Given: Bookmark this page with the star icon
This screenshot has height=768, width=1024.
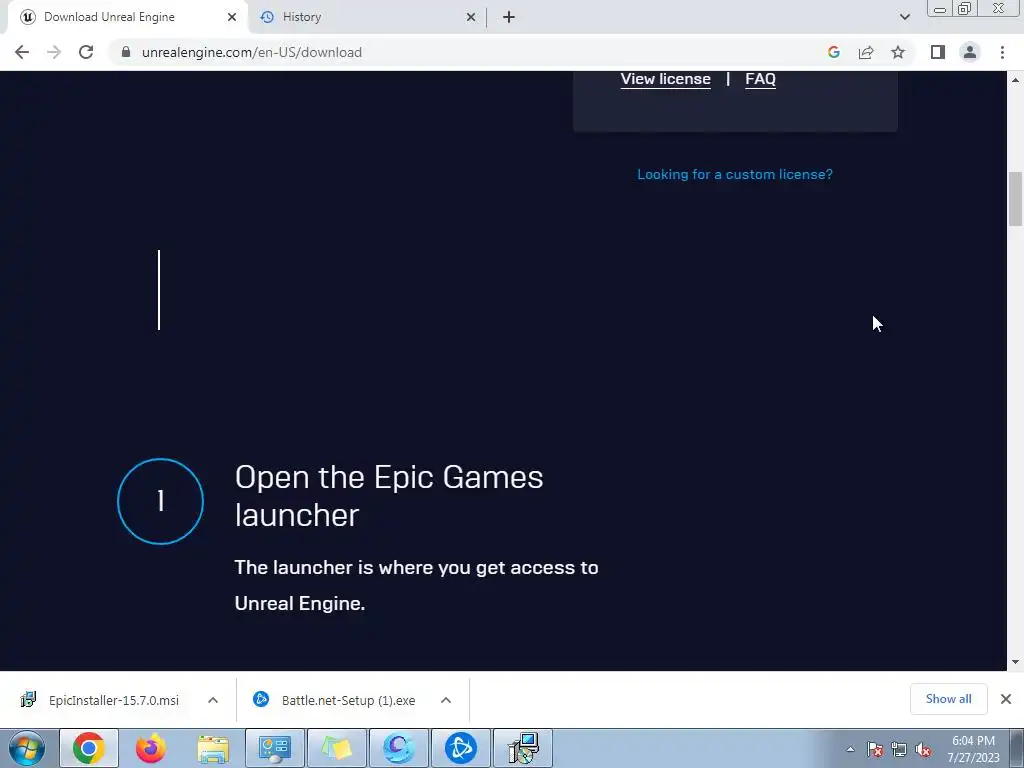Looking at the screenshot, I should pyautogui.click(x=898, y=52).
